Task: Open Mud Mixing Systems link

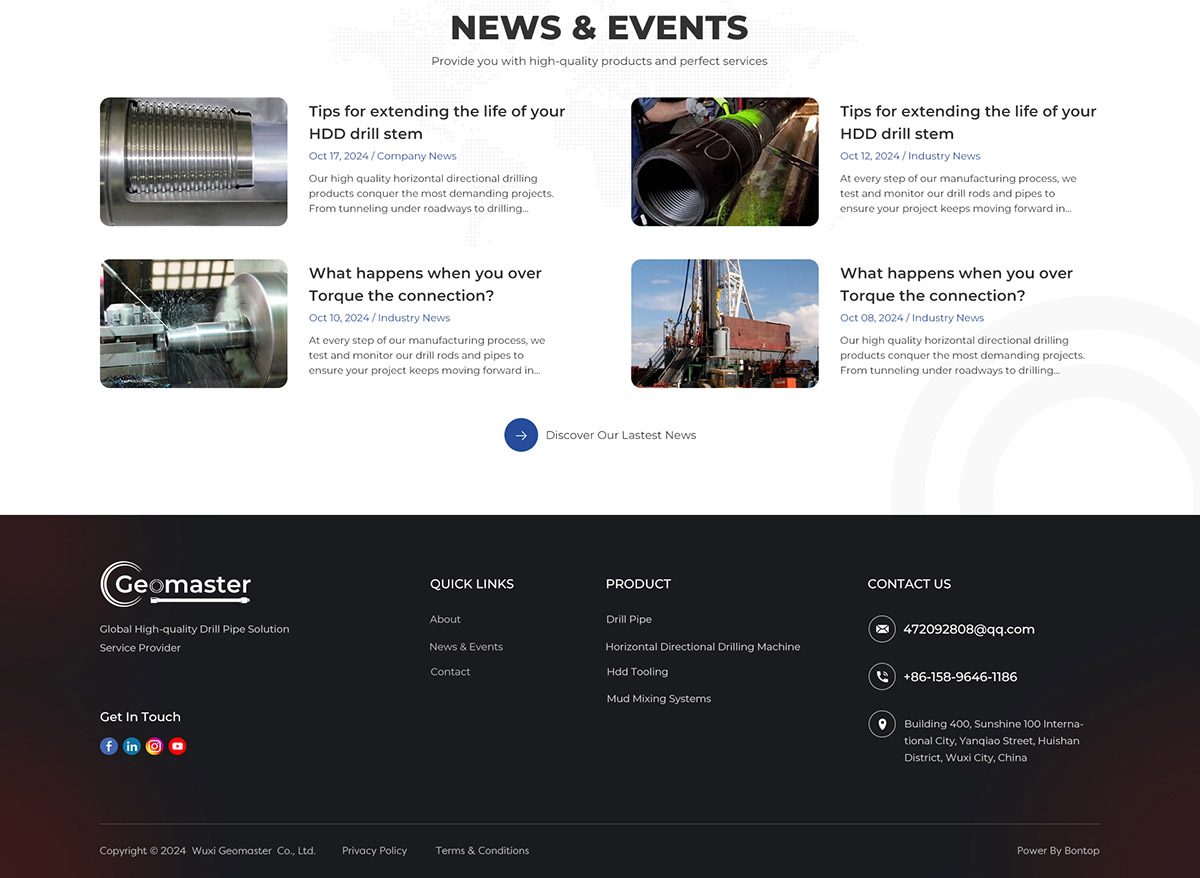Action: coord(659,699)
